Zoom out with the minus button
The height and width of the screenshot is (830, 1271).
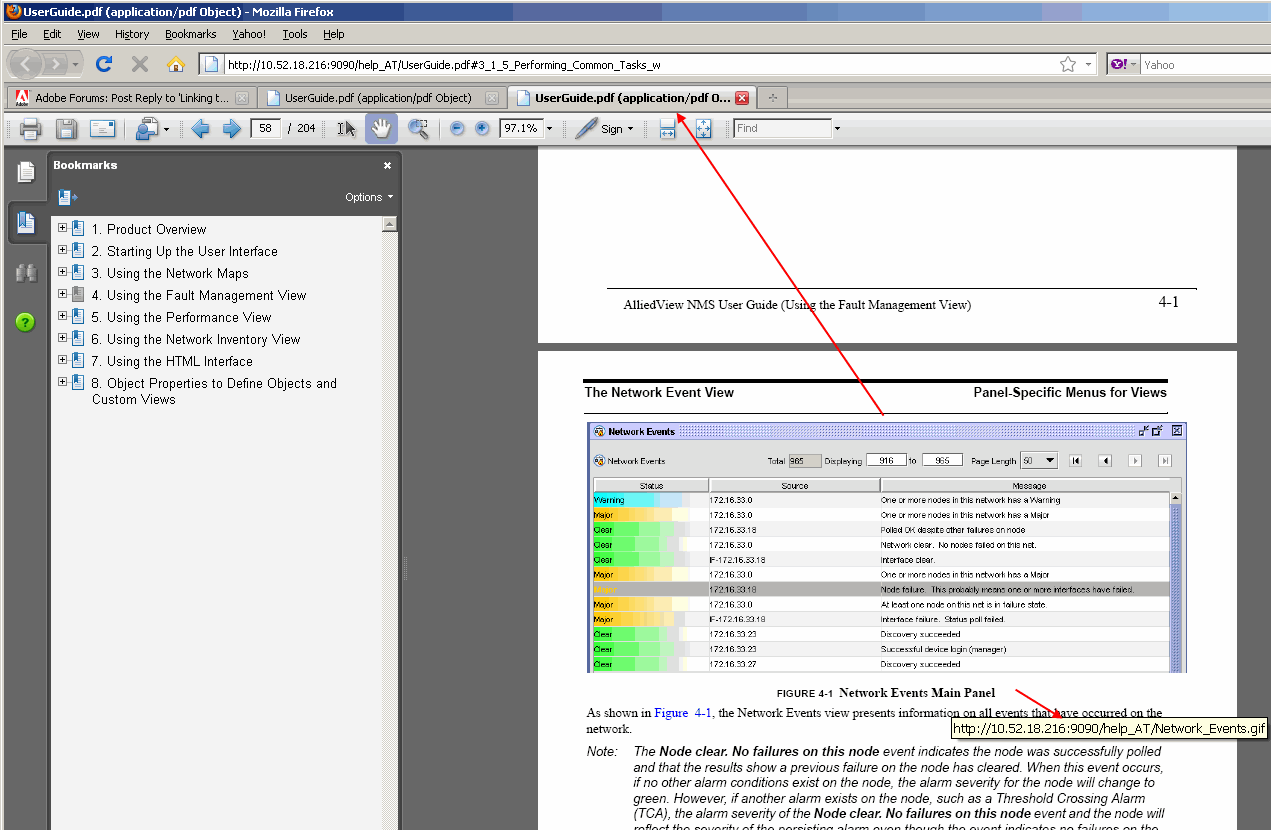tap(457, 129)
